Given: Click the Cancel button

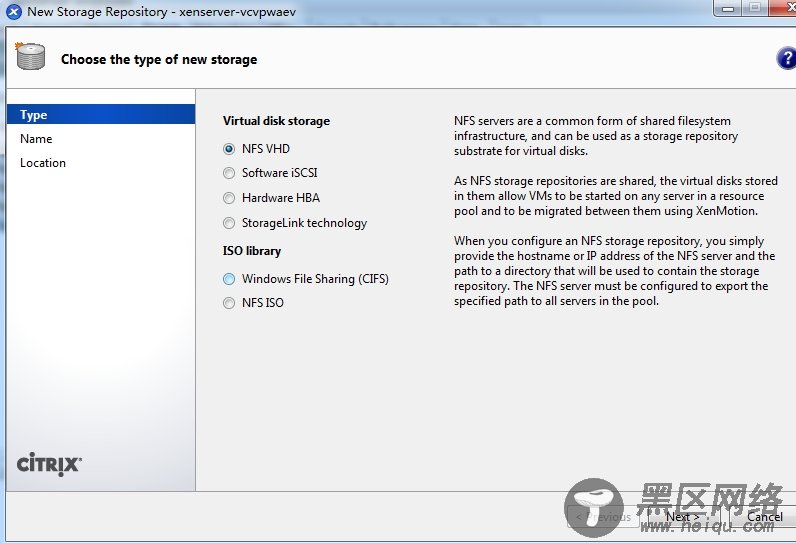Looking at the screenshot, I should pyautogui.click(x=763, y=517).
